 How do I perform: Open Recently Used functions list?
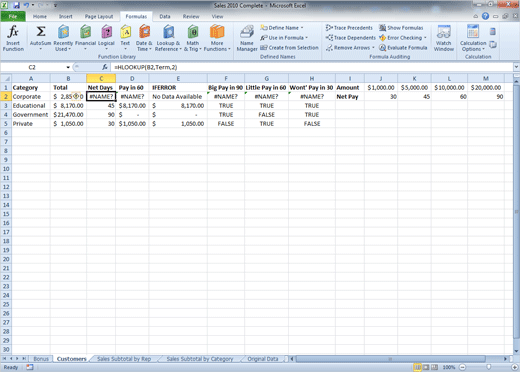pos(63,38)
